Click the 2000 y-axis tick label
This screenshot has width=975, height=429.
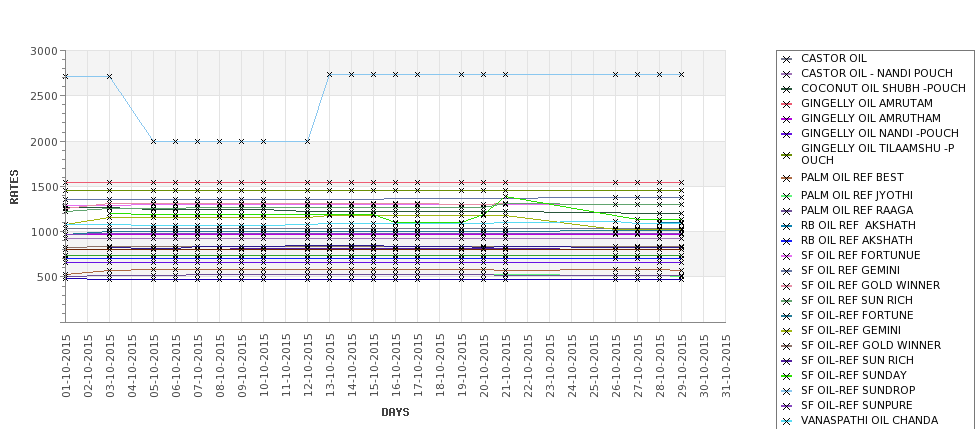pyautogui.click(x=44, y=141)
